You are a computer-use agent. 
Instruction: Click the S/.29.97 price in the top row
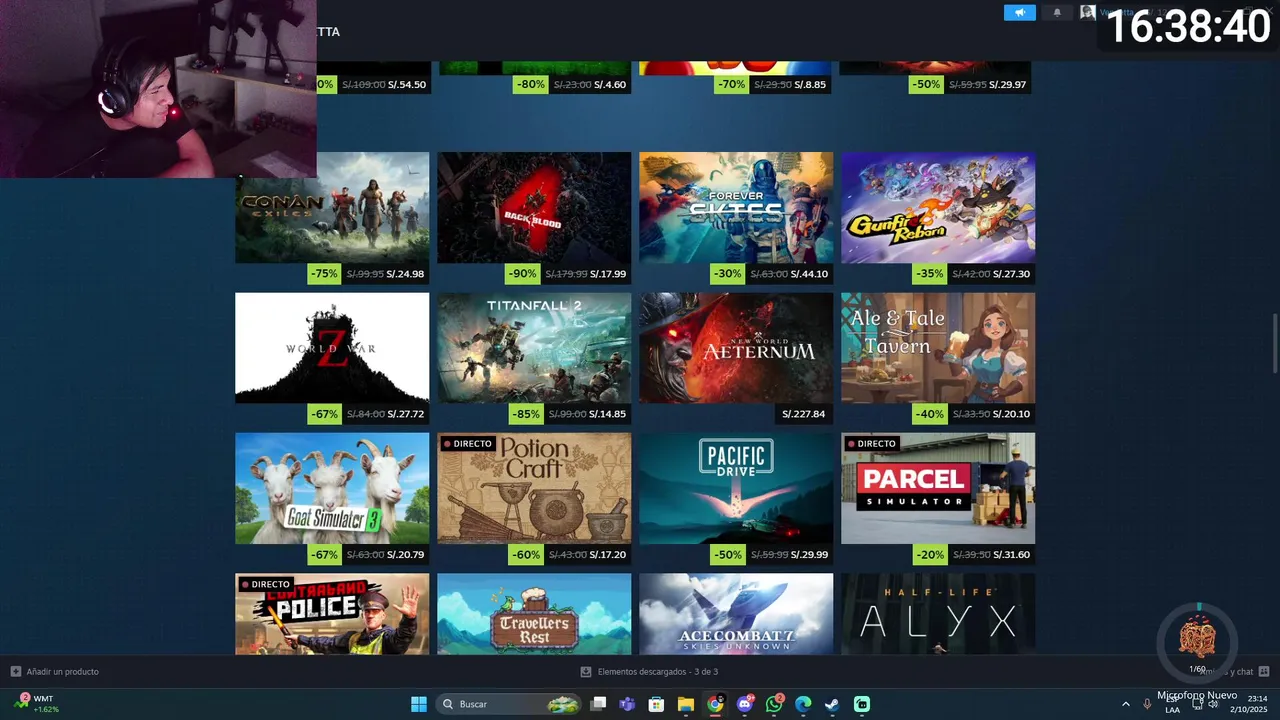(x=1008, y=85)
